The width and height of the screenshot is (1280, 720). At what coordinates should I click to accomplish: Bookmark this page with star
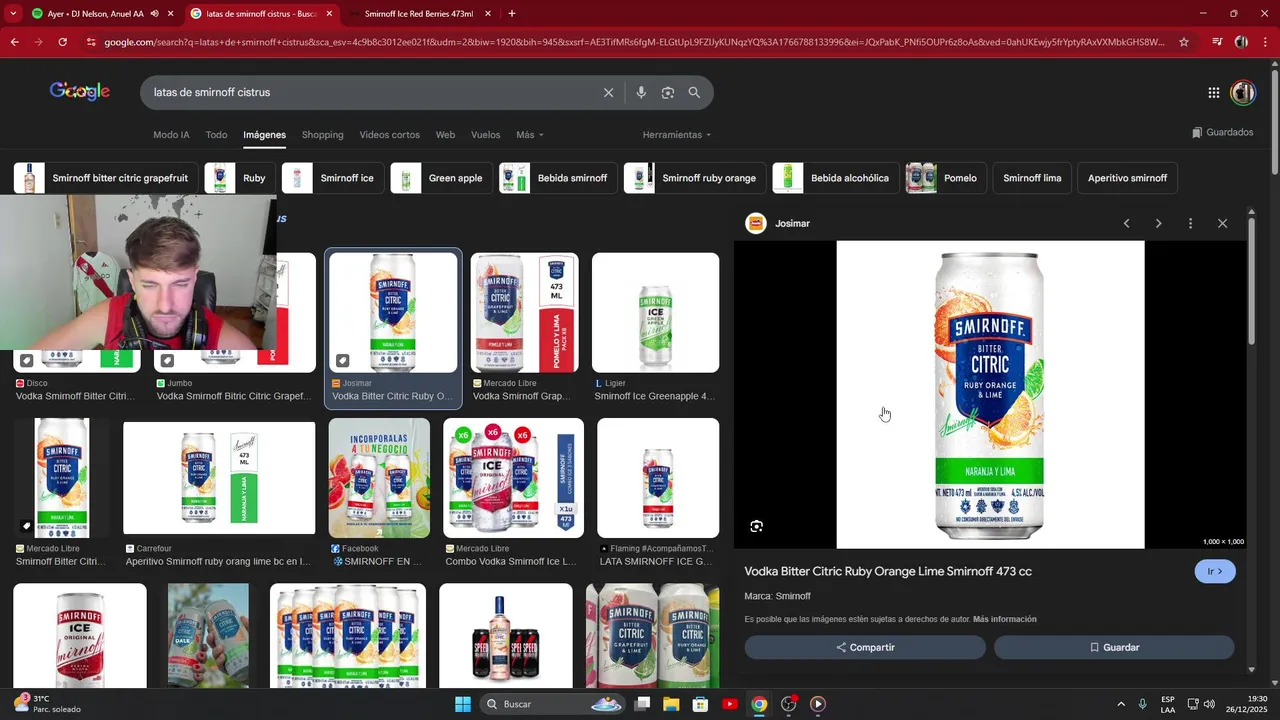1184,42
